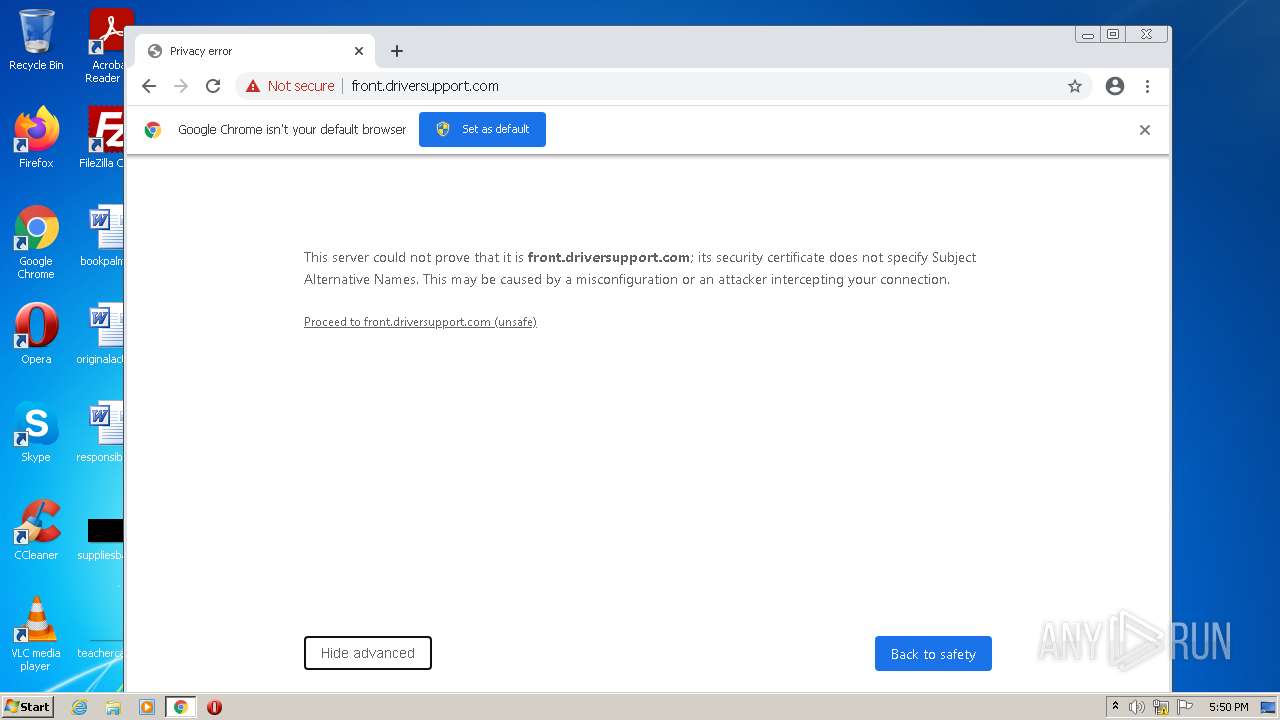Open the network status tray icon
This screenshot has height=720, width=1280.
(1161, 707)
